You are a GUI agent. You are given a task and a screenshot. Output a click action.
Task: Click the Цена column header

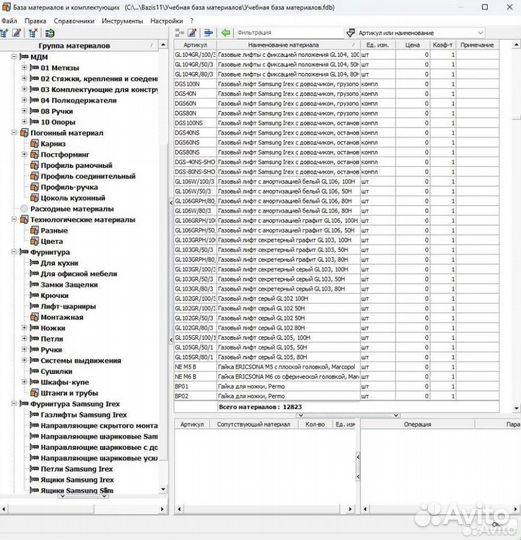click(413, 45)
